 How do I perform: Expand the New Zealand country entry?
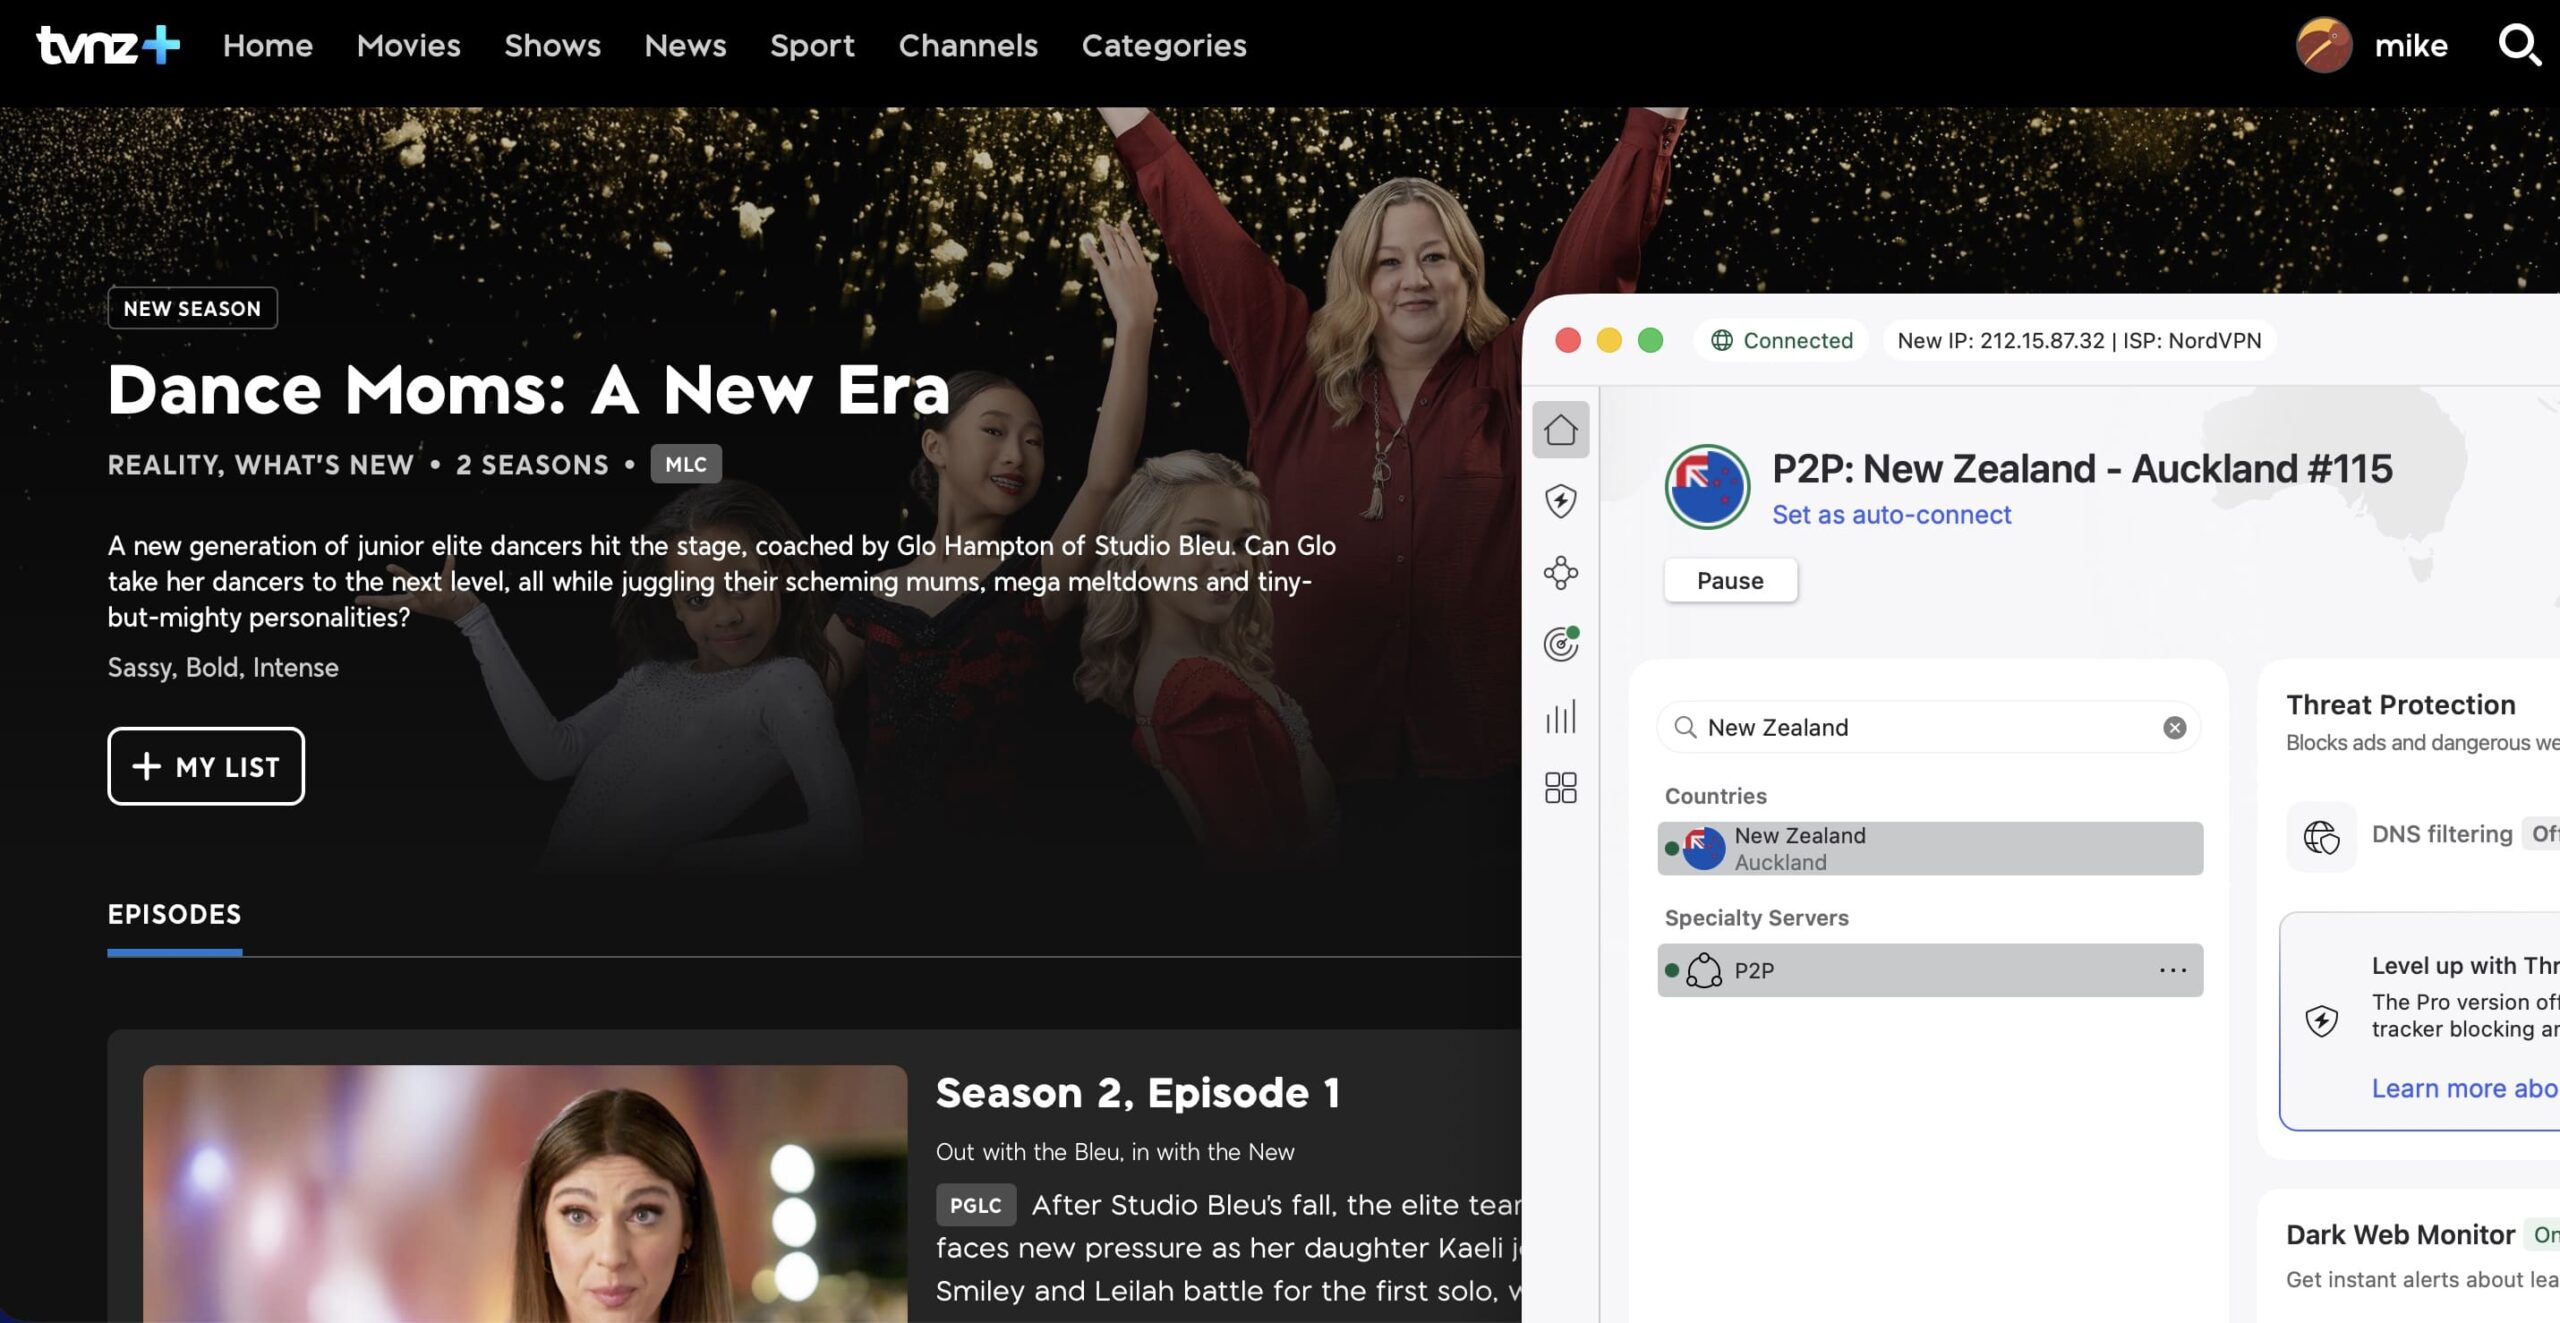tap(1930, 847)
